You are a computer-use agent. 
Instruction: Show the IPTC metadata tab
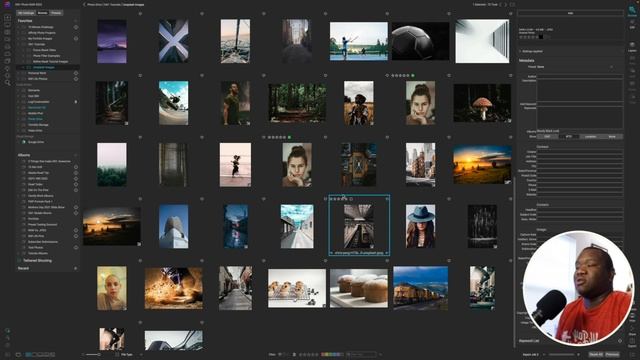(569, 137)
